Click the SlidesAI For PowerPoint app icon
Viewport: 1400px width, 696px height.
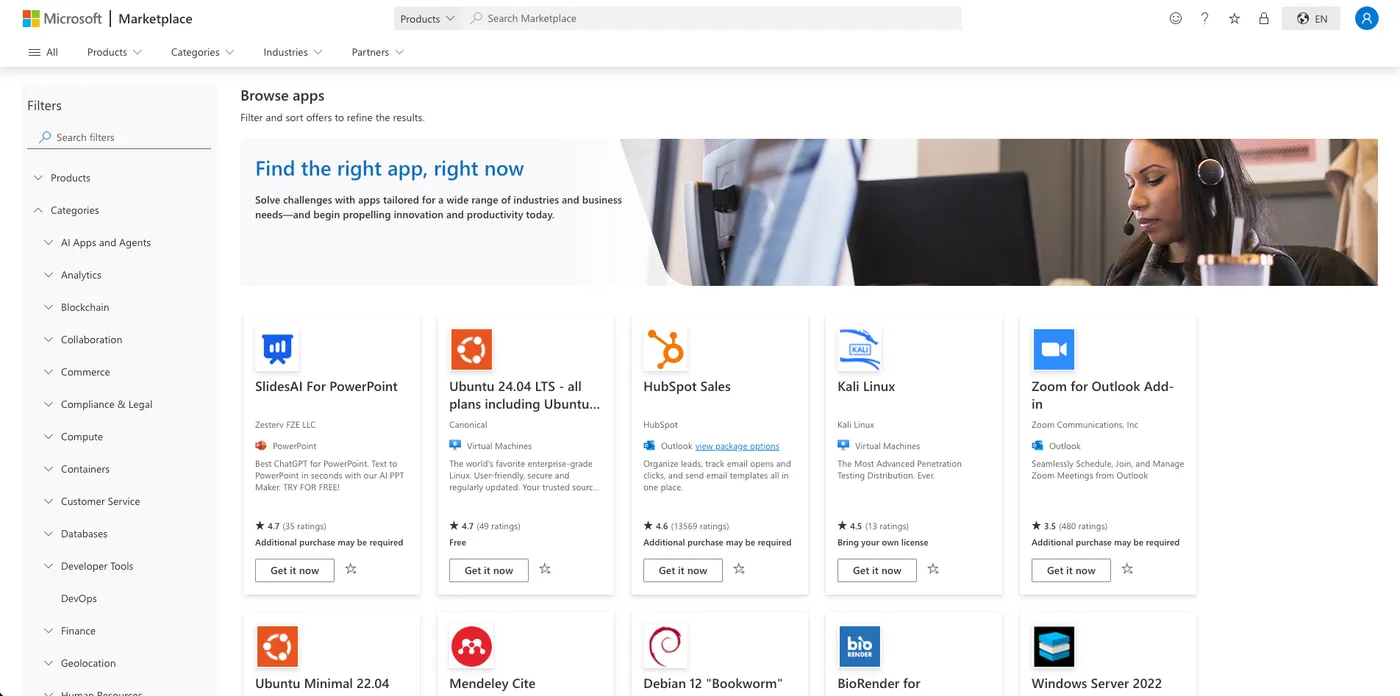pos(277,349)
